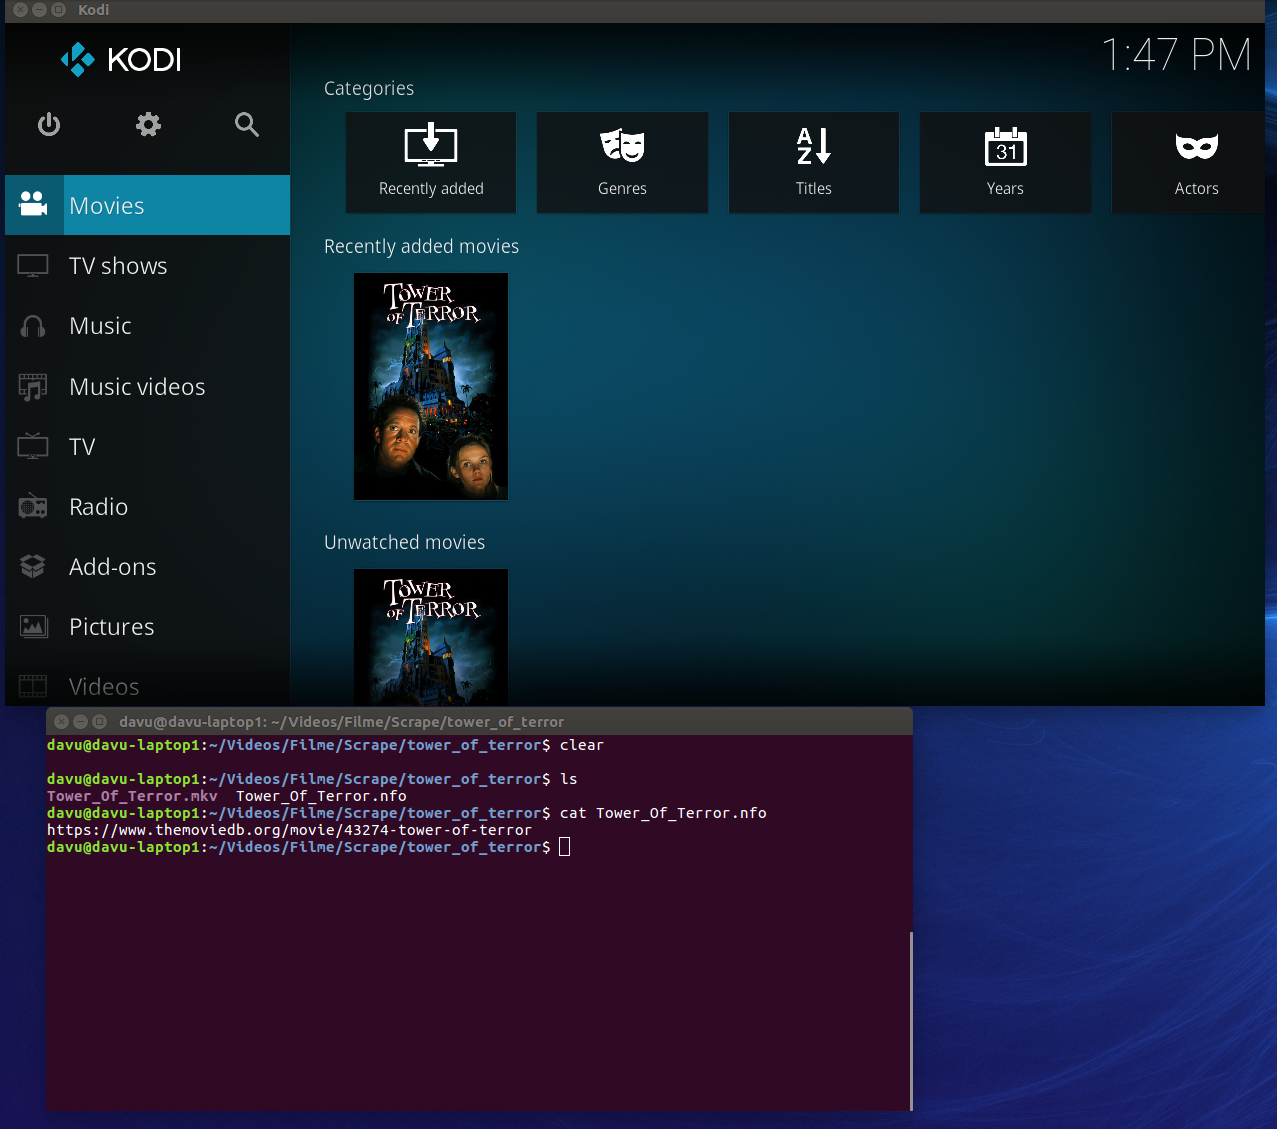Browse movies by Genres label
The width and height of the screenshot is (1277, 1129).
(x=622, y=188)
